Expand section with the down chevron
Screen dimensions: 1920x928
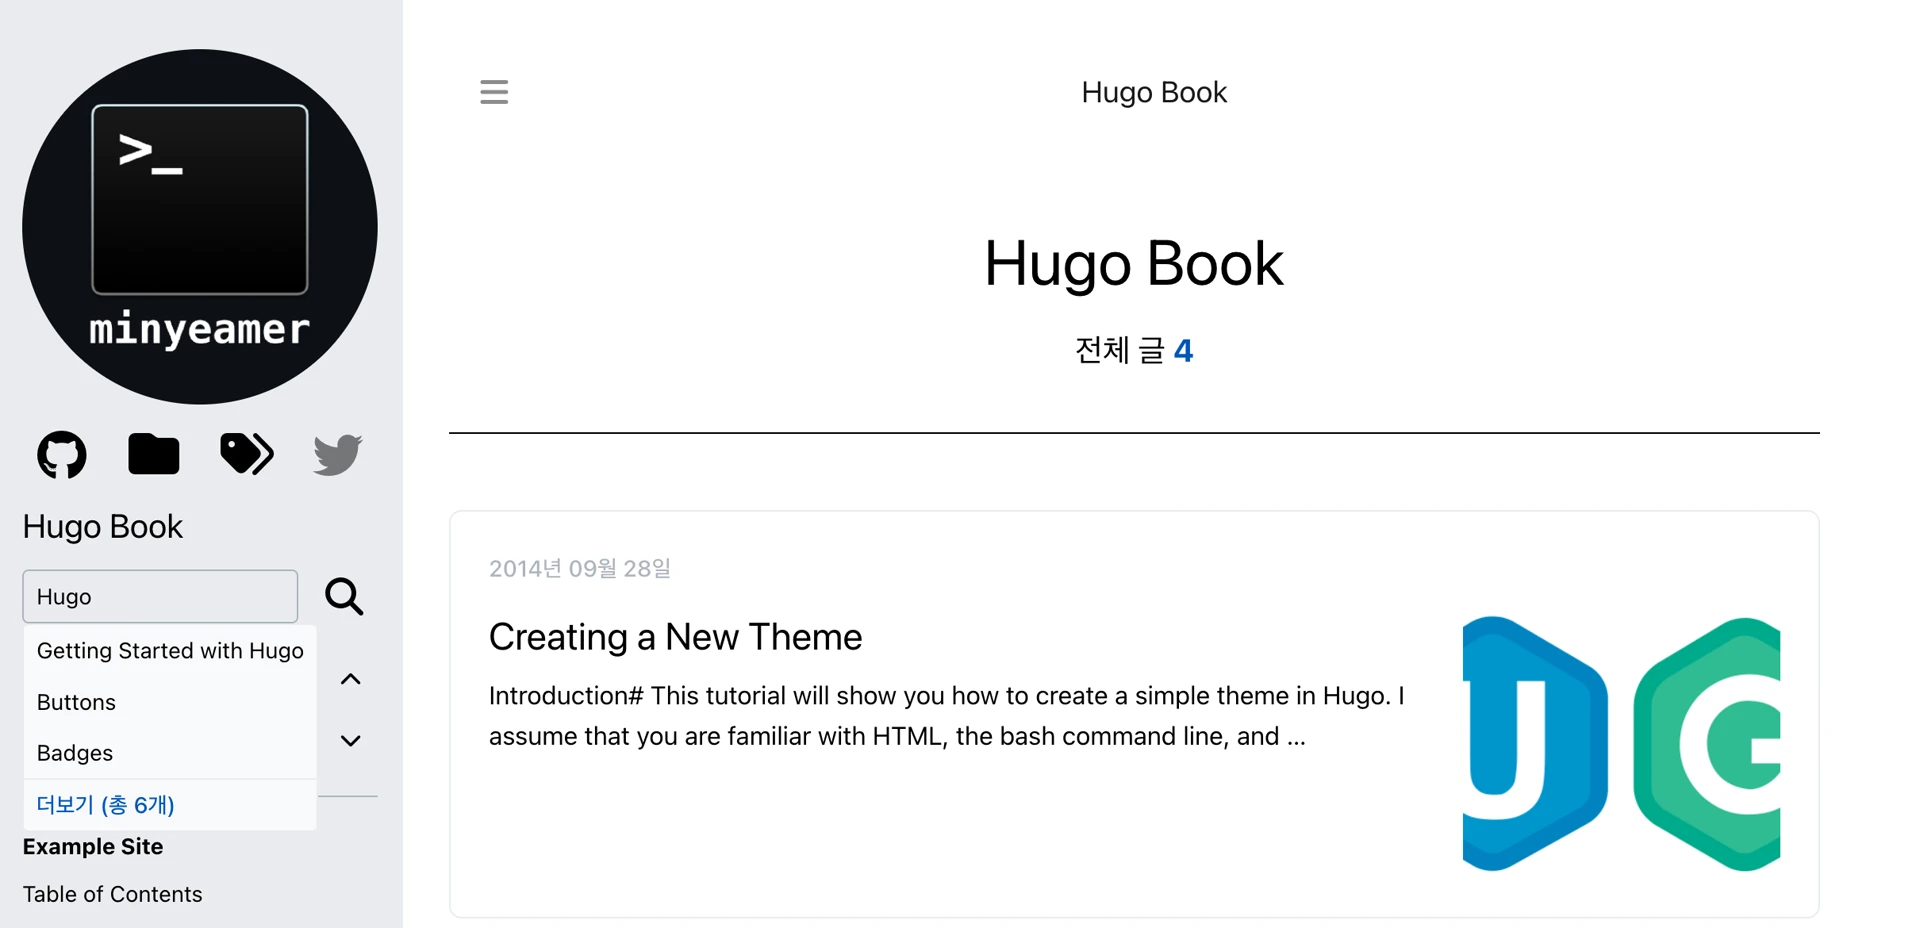[x=350, y=741]
